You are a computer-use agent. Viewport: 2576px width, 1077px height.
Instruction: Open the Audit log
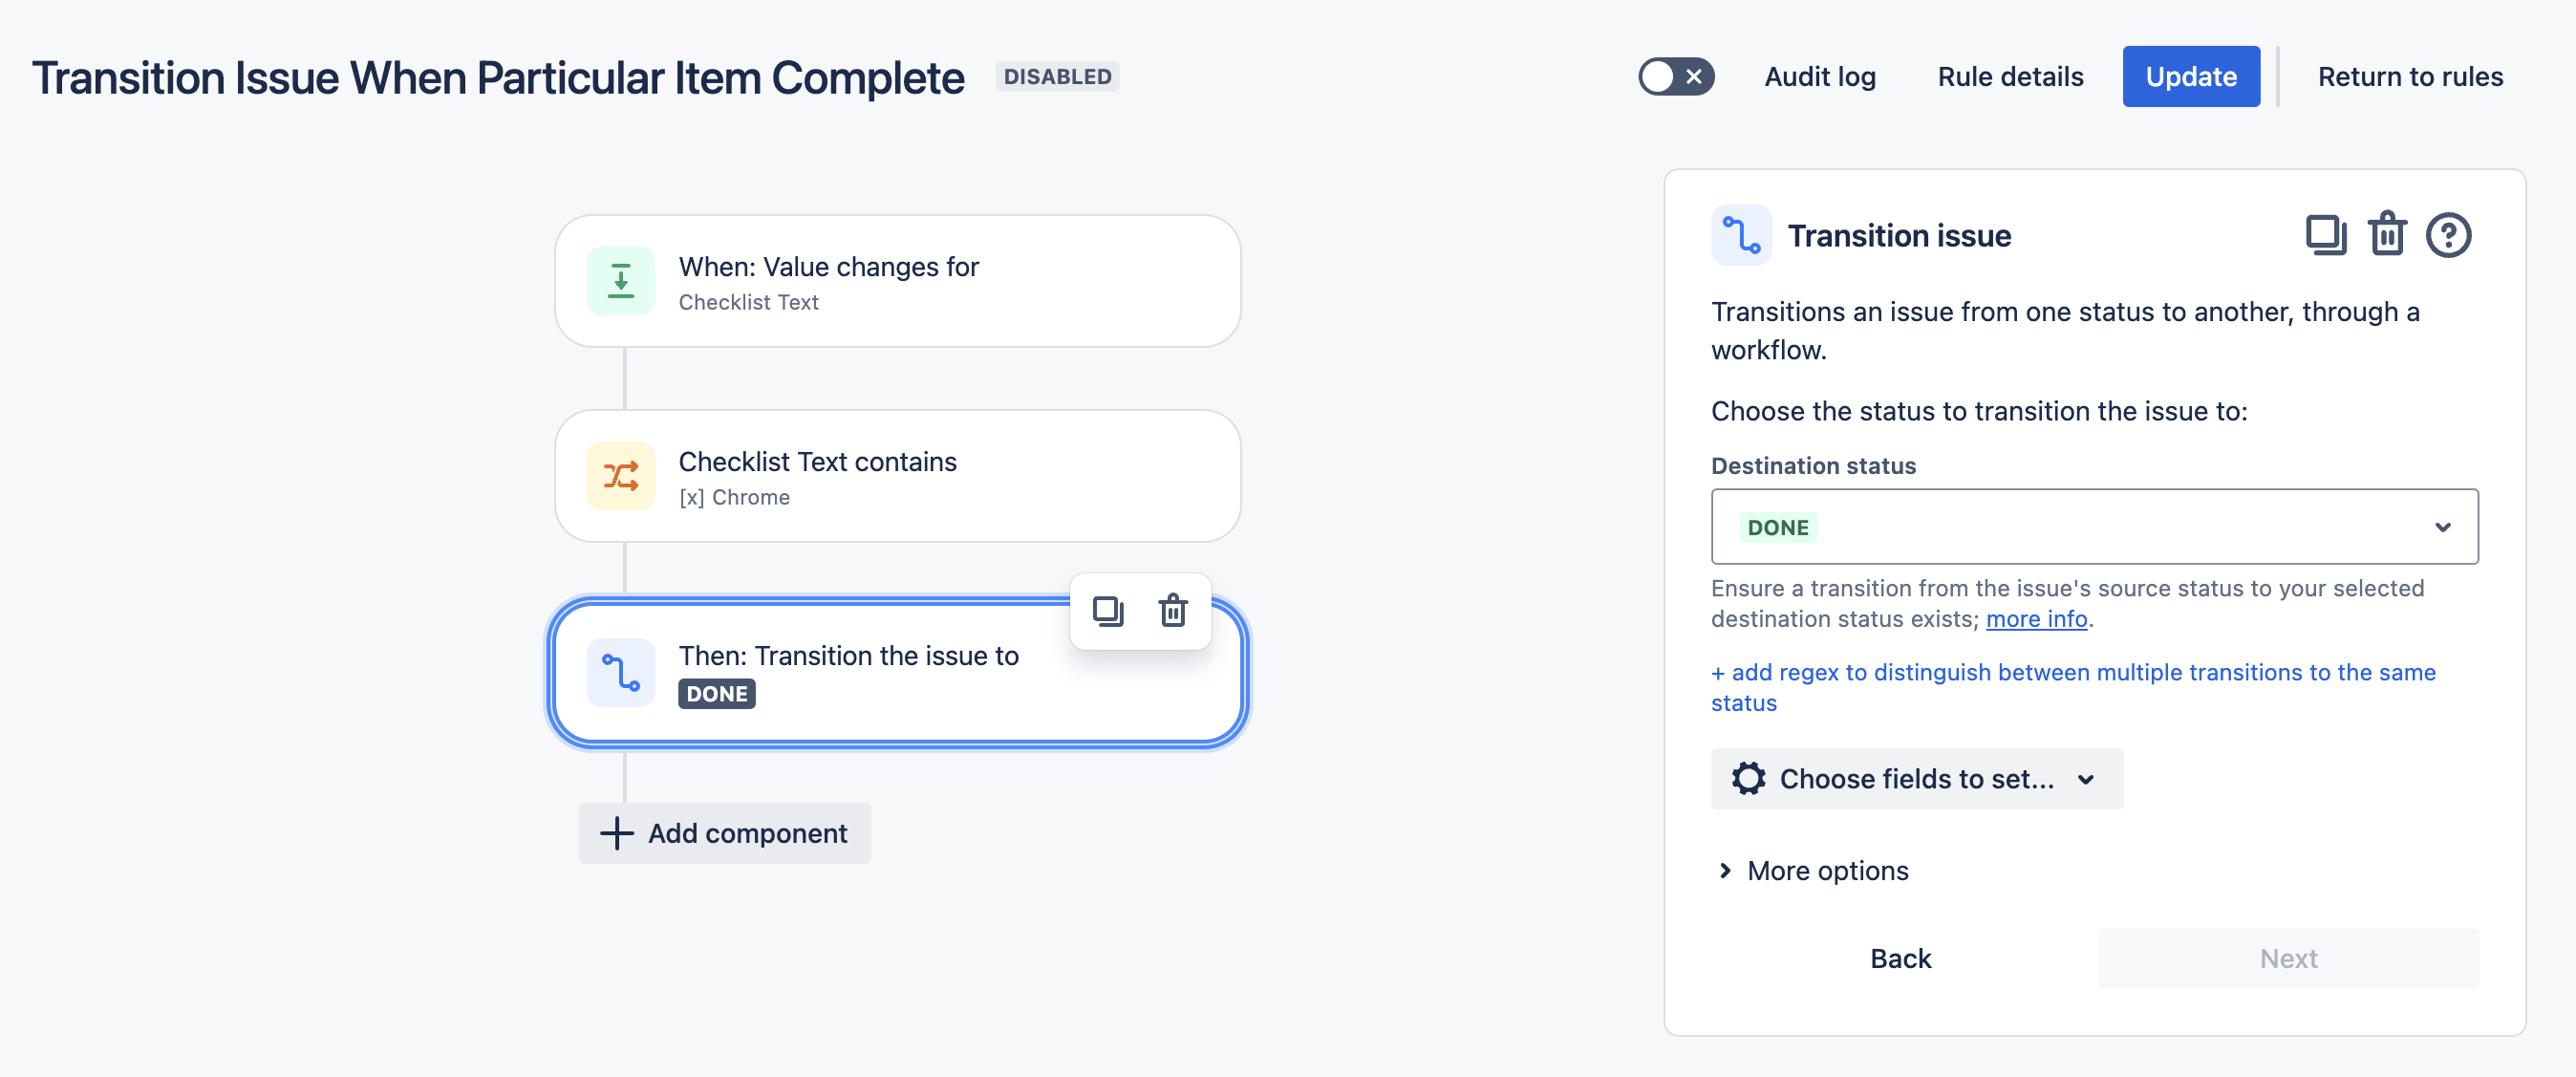(1819, 76)
